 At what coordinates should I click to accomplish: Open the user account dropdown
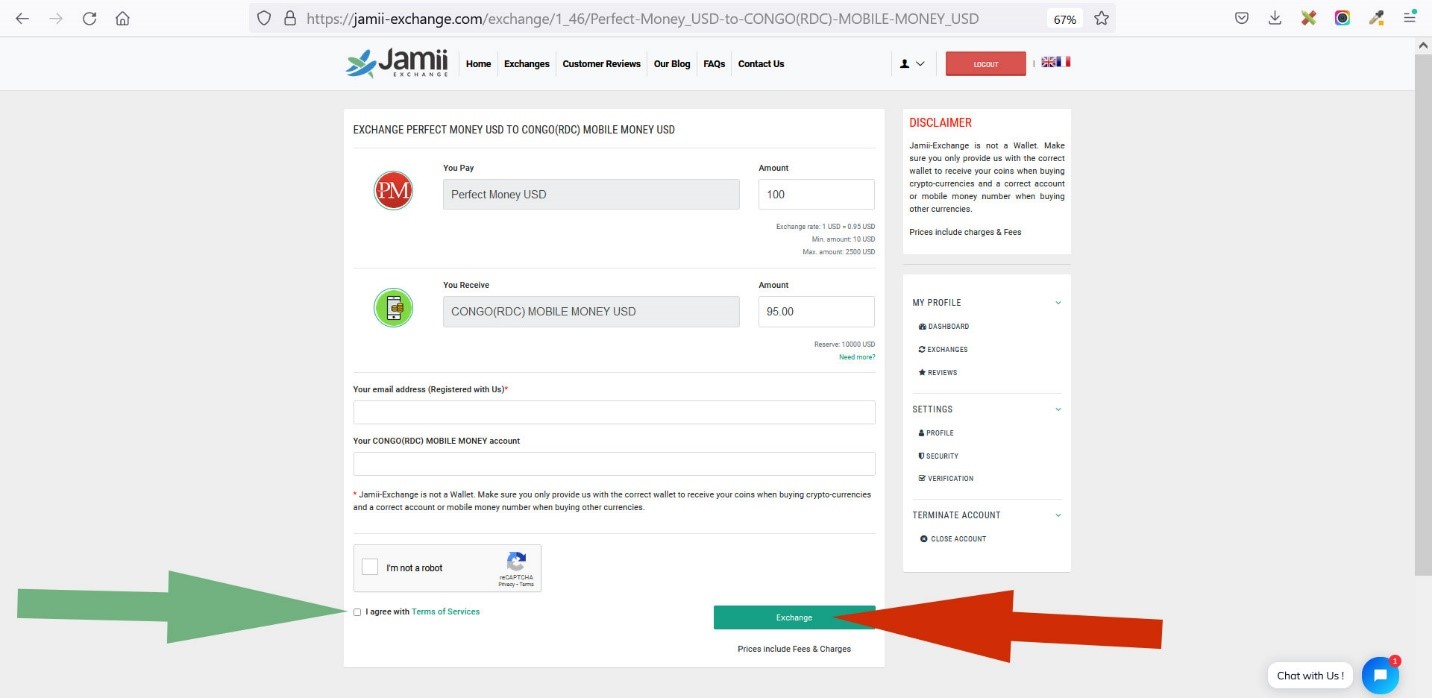click(x=912, y=64)
